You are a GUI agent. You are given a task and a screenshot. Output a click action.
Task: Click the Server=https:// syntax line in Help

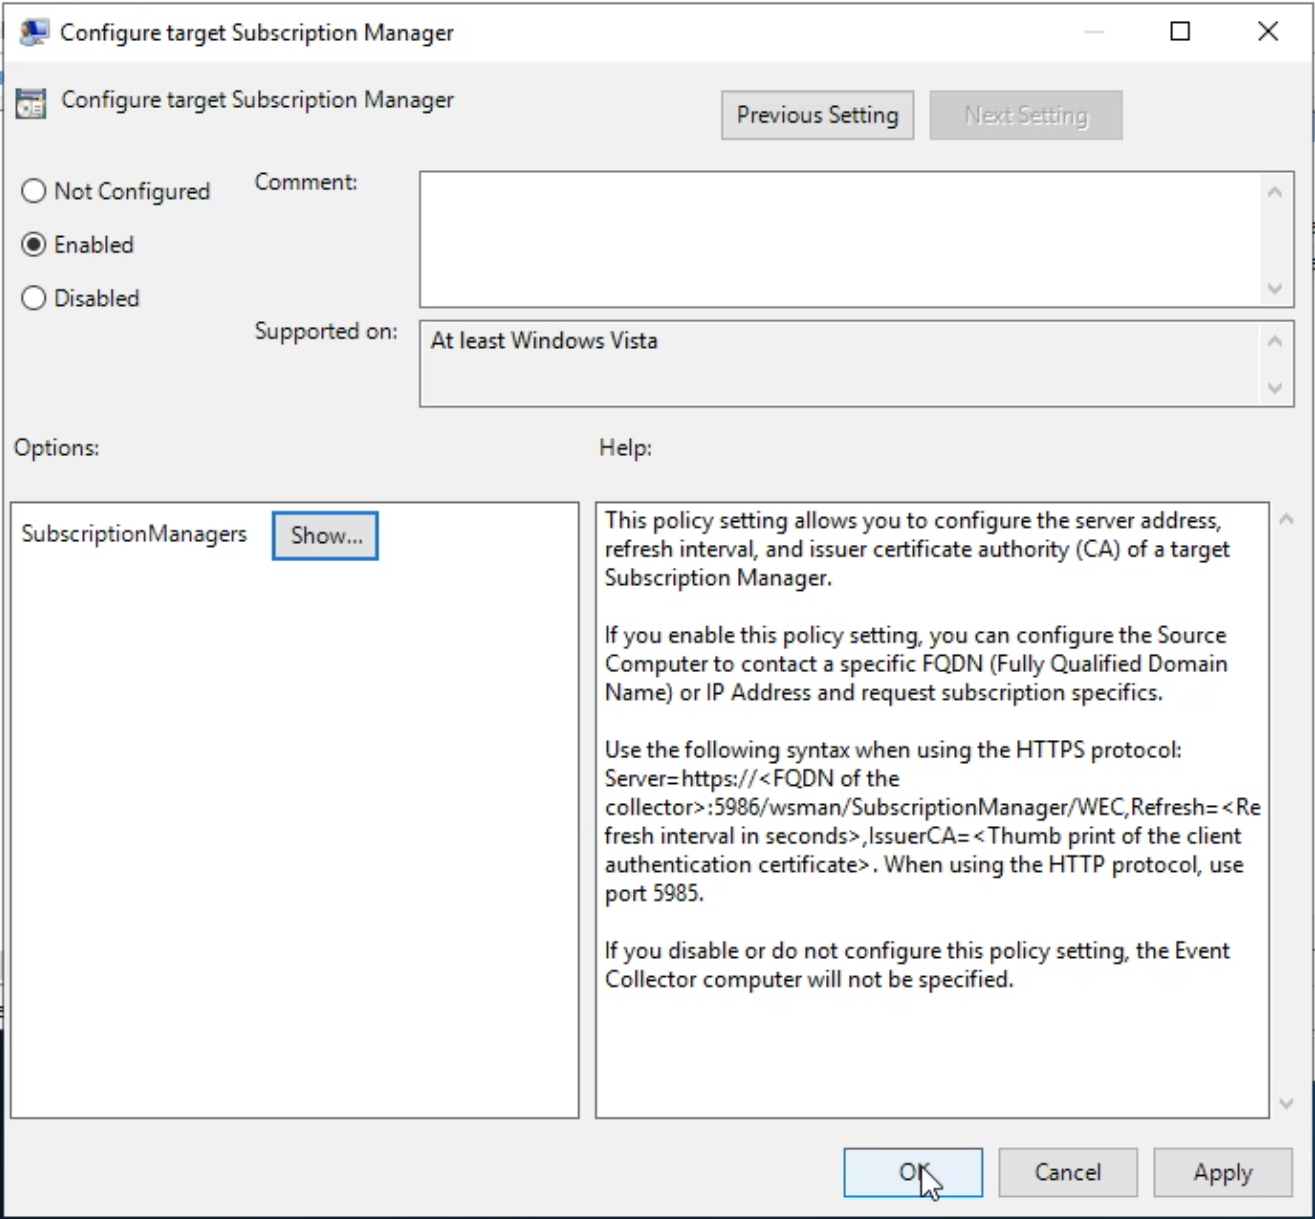coord(752,779)
